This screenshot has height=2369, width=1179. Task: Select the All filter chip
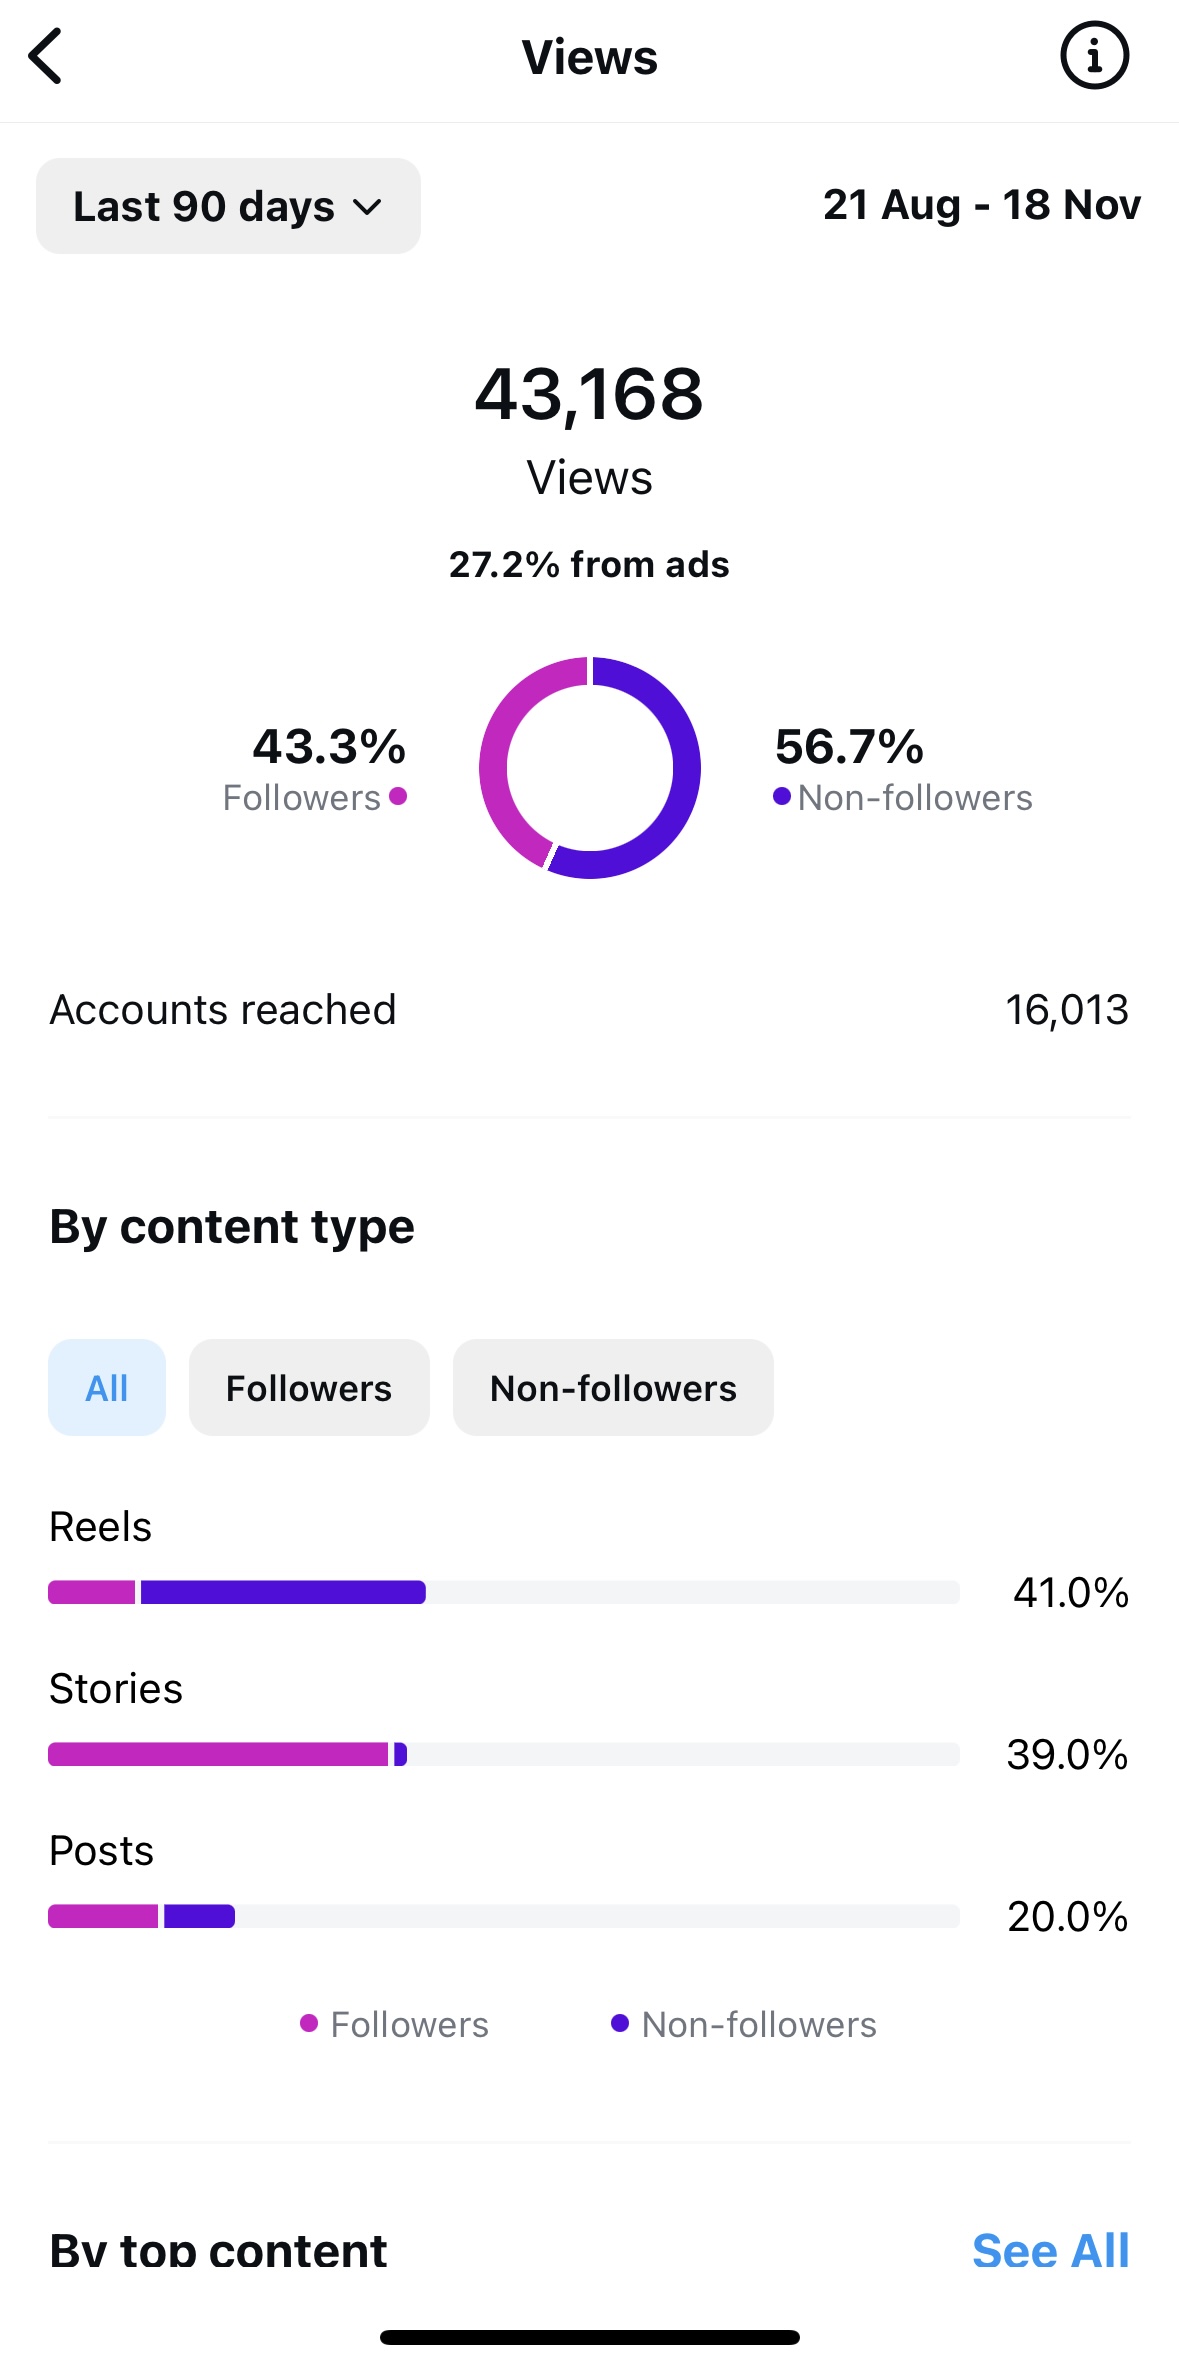[x=107, y=1388]
